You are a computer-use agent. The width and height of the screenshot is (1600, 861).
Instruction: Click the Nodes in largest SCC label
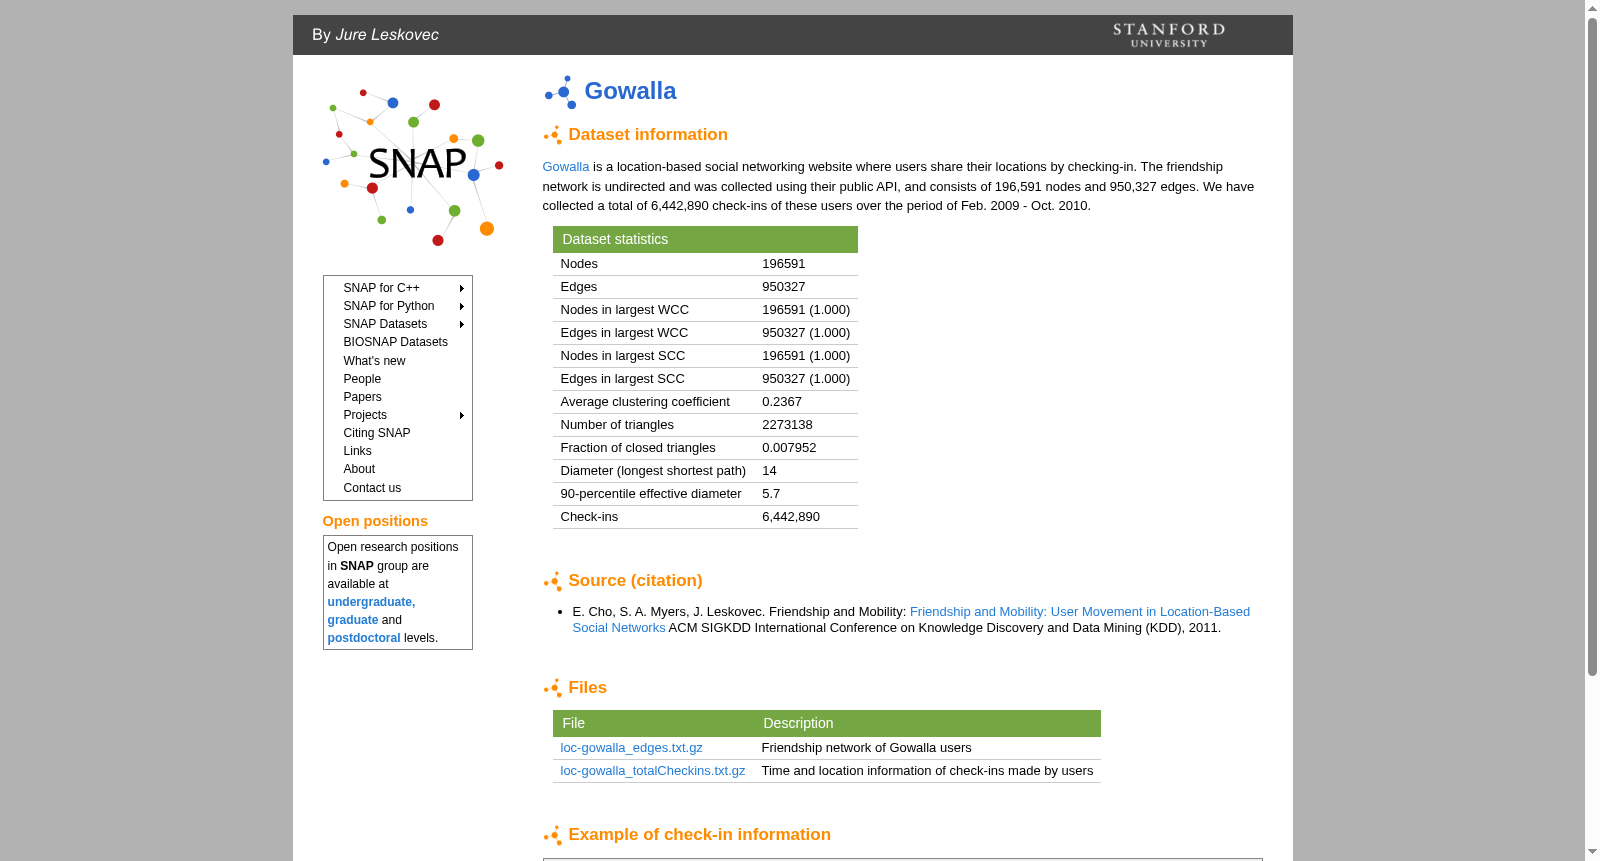623,356
